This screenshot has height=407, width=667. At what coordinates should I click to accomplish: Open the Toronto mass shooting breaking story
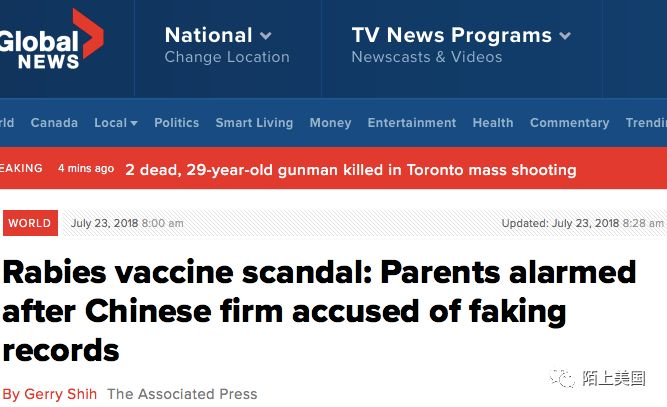pos(350,170)
